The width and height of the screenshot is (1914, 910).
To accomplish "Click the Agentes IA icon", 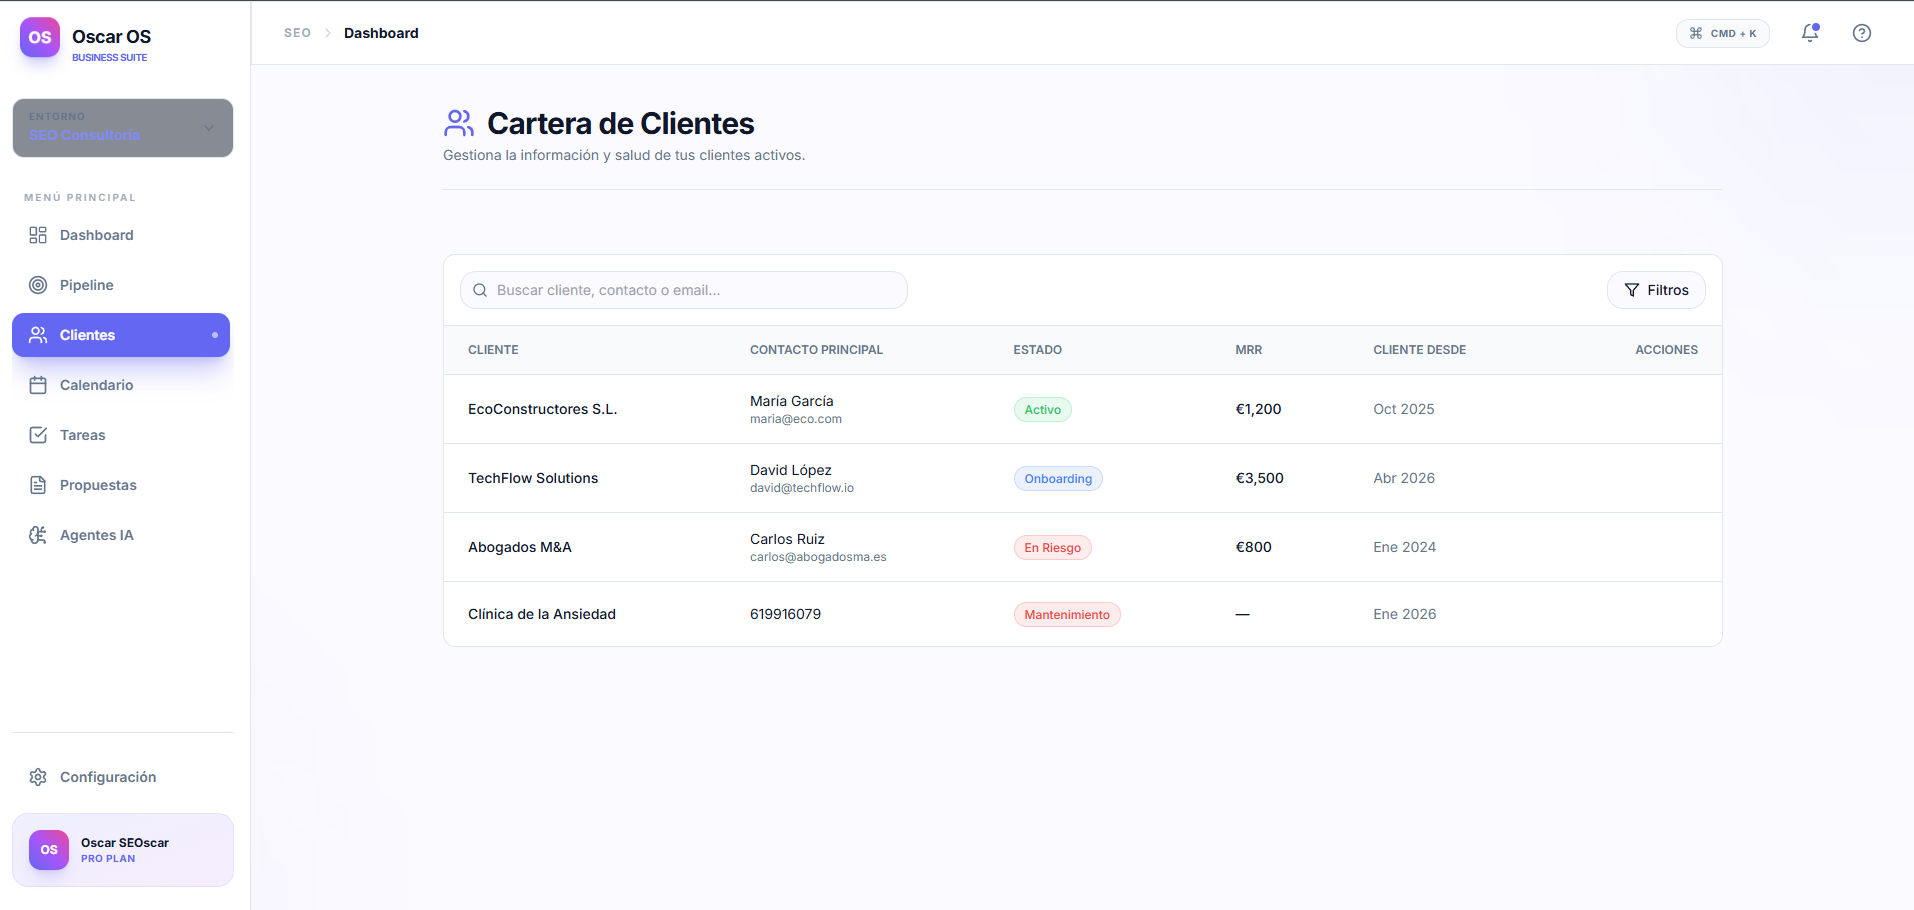I will [38, 534].
